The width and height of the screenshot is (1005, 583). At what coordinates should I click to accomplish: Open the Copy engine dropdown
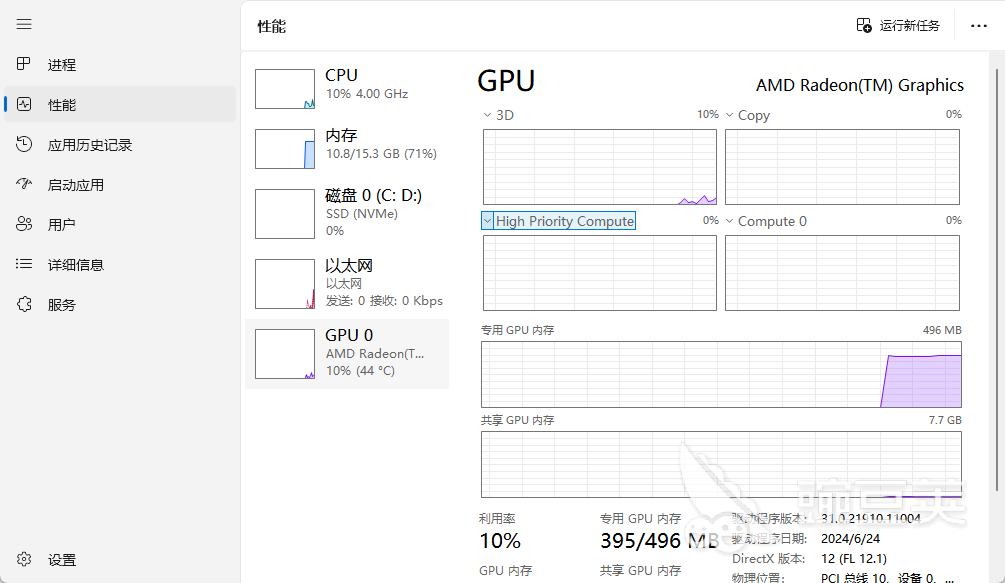click(x=729, y=115)
